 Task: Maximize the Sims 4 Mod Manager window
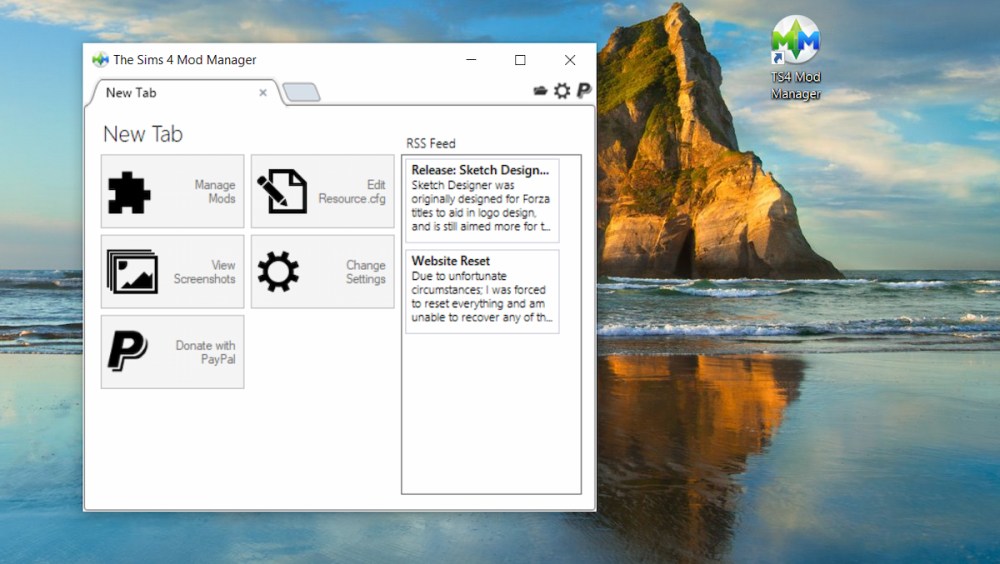click(x=520, y=60)
